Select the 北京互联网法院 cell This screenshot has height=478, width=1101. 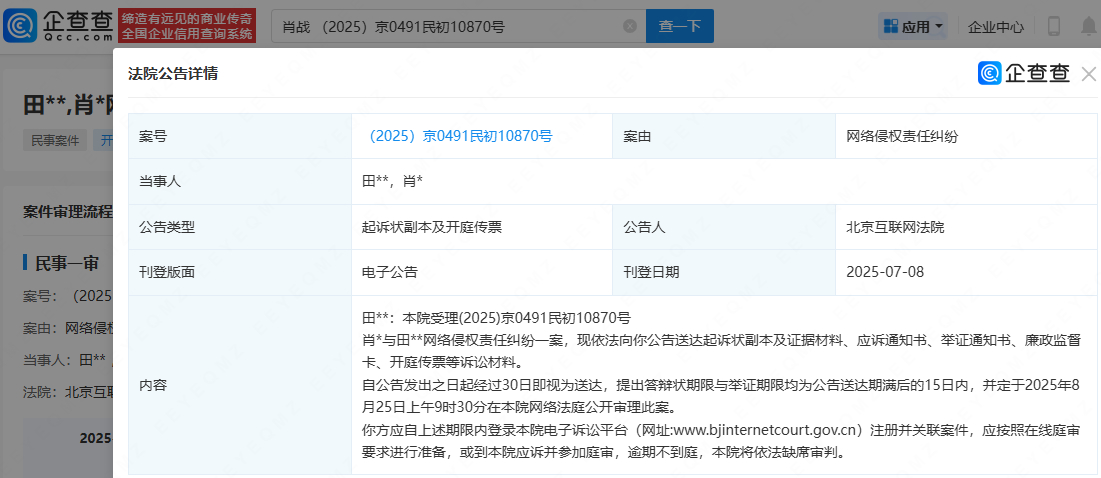[x=966, y=227]
